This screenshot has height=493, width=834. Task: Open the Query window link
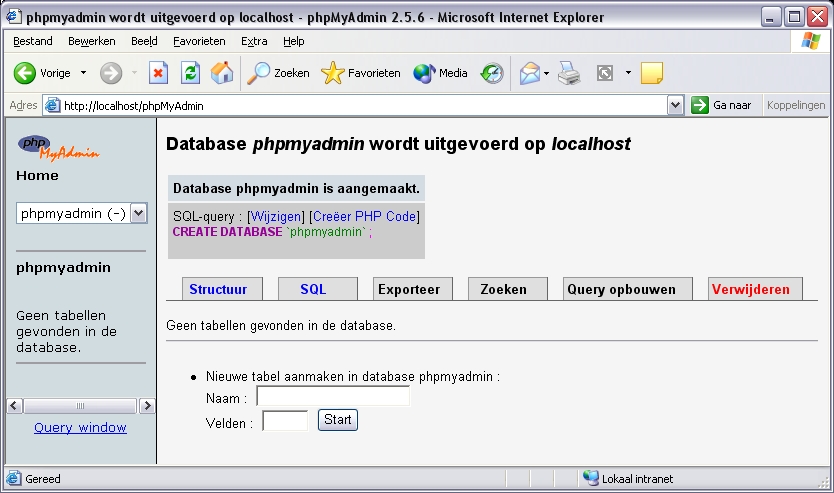click(x=80, y=428)
